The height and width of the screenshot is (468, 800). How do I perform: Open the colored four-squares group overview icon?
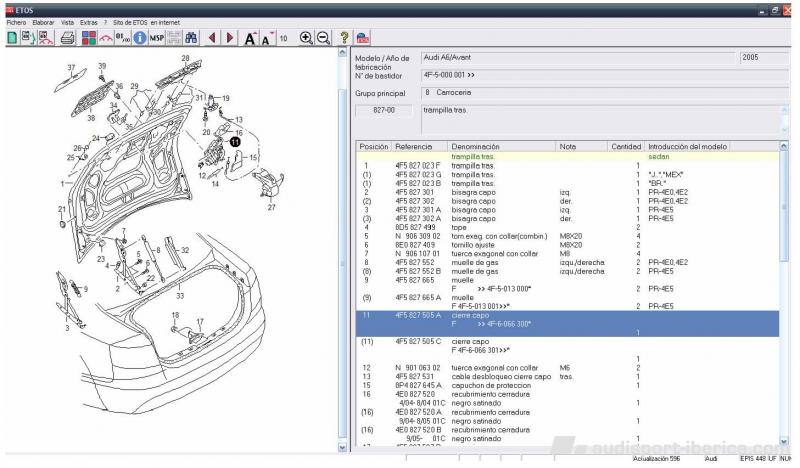pyautogui.click(x=89, y=38)
